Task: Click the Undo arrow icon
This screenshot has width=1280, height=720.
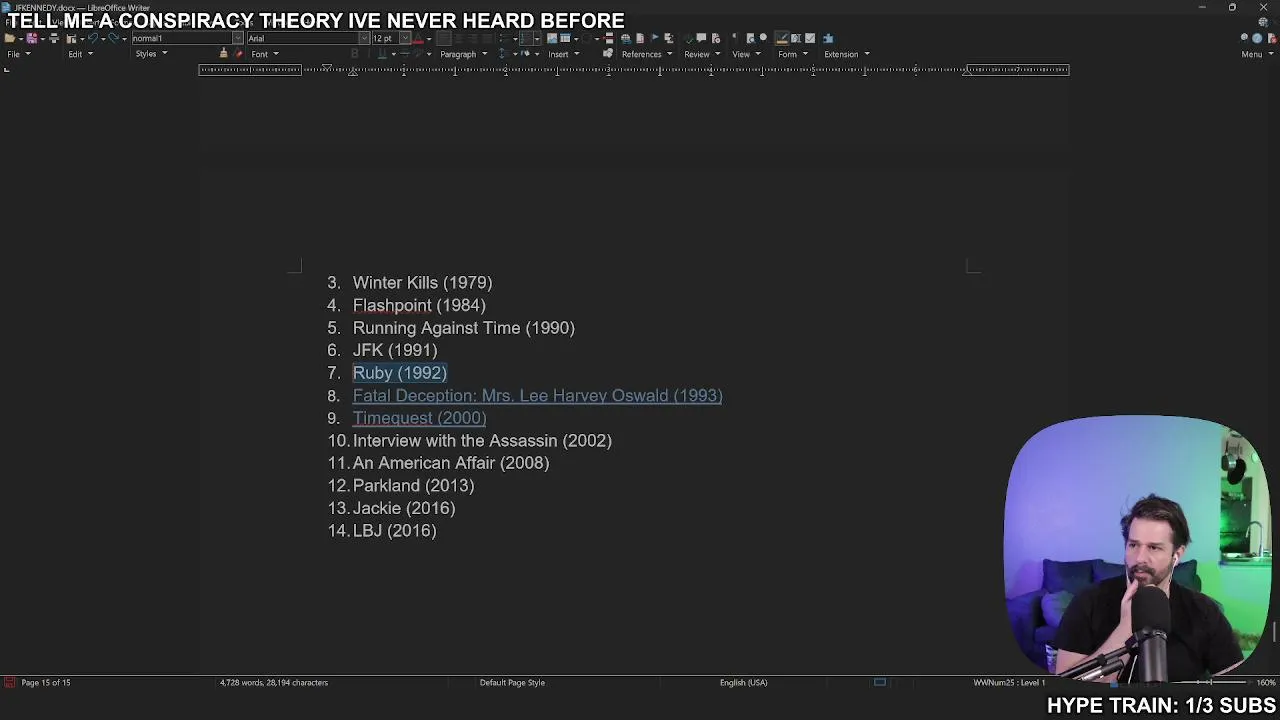Action: click(x=93, y=38)
